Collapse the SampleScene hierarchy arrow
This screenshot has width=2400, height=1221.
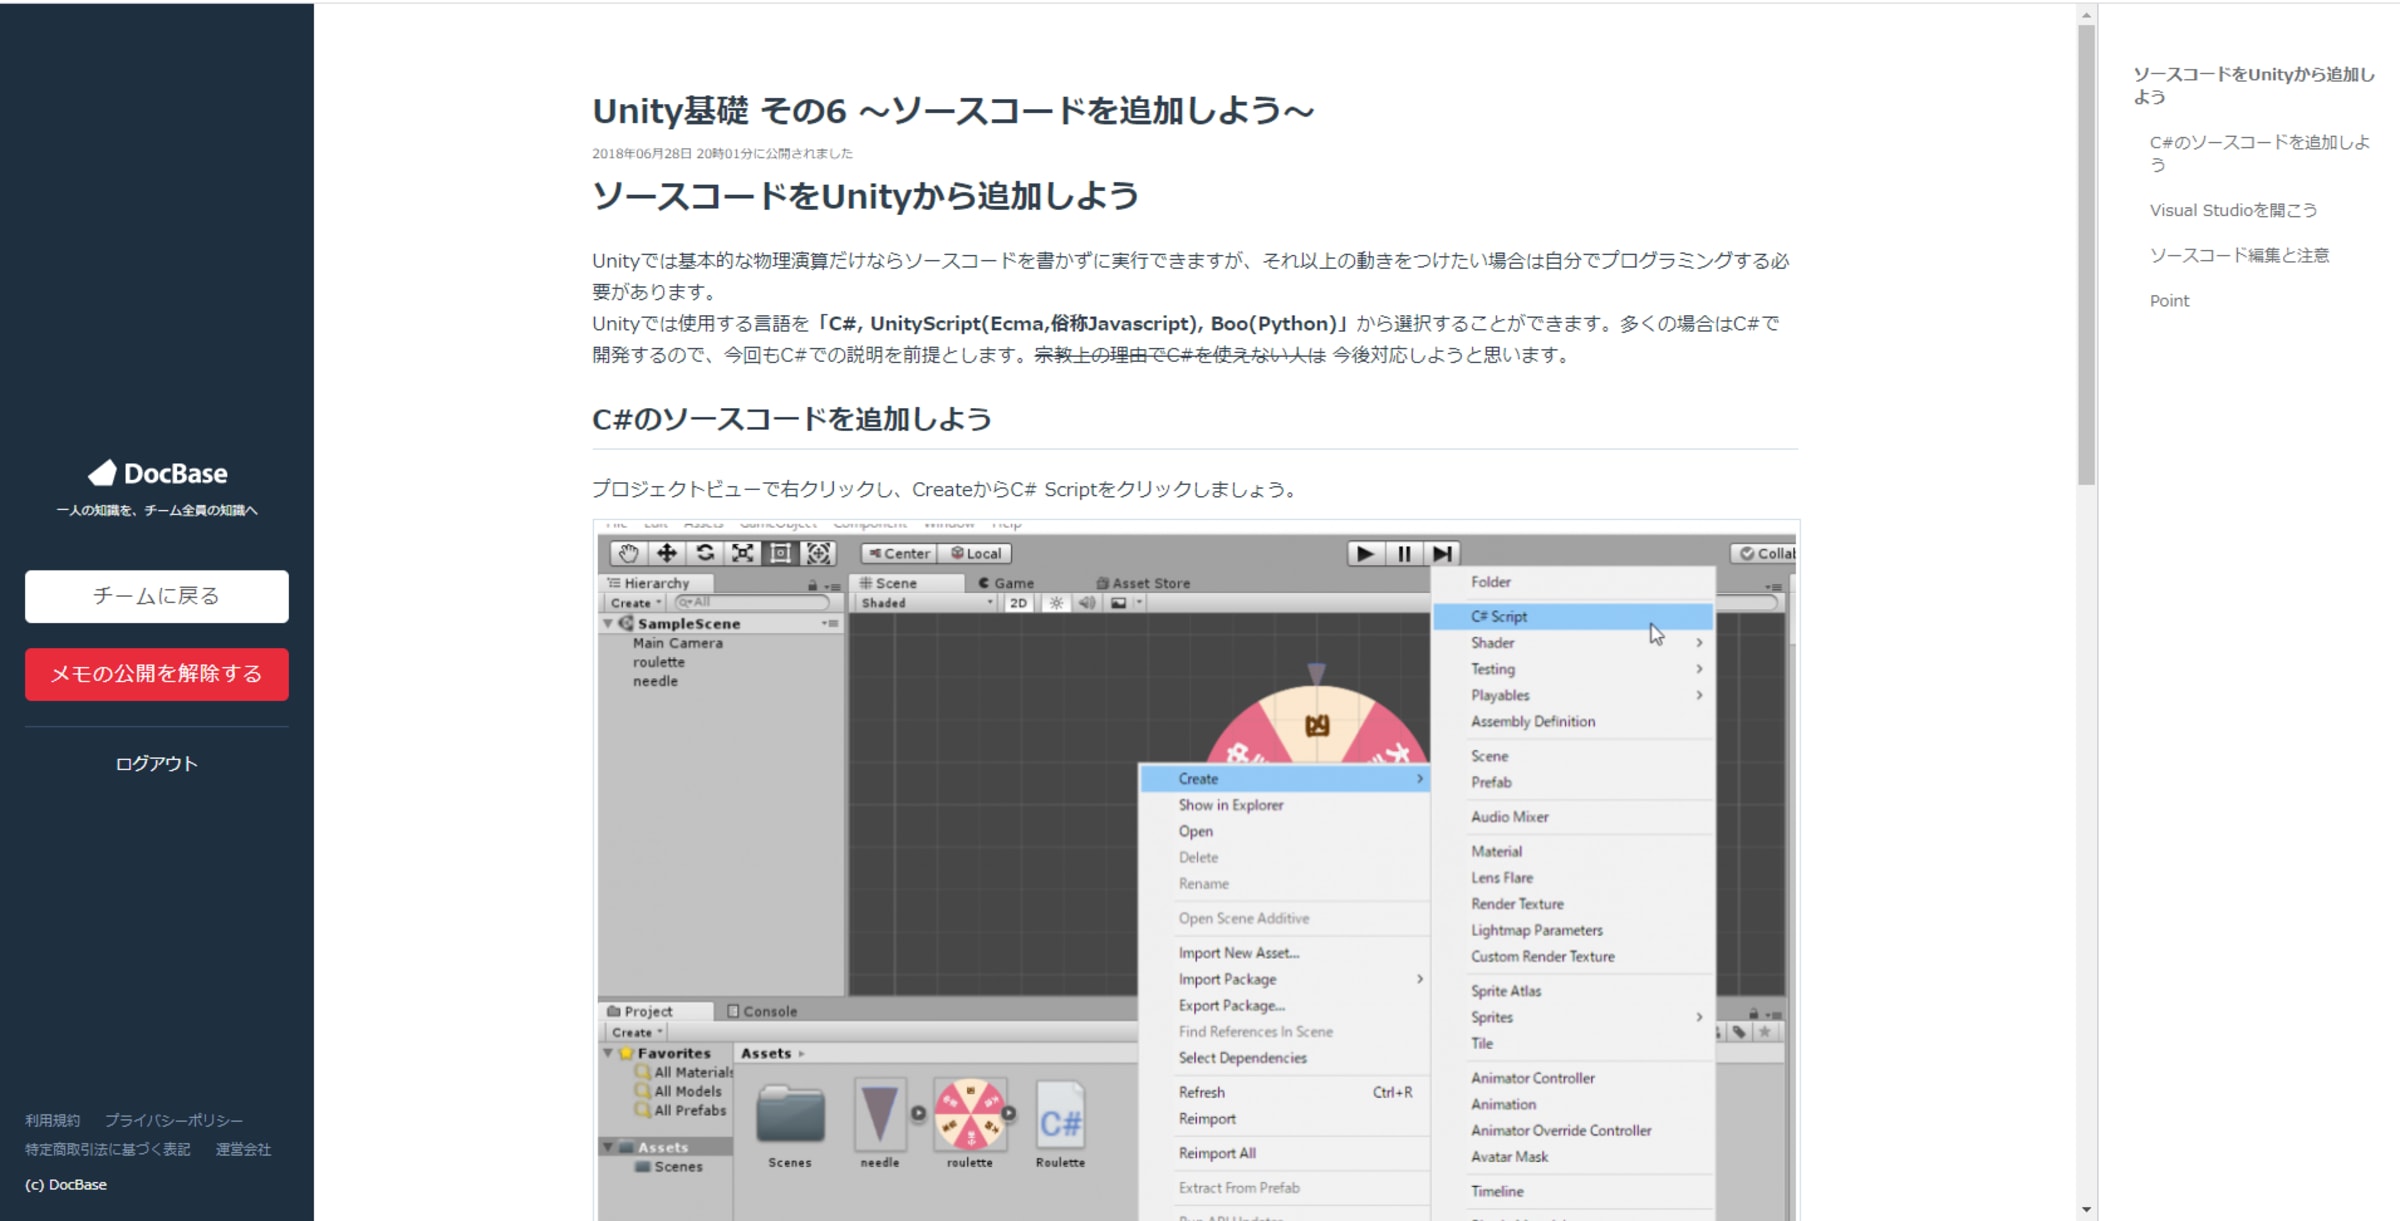pyautogui.click(x=608, y=623)
